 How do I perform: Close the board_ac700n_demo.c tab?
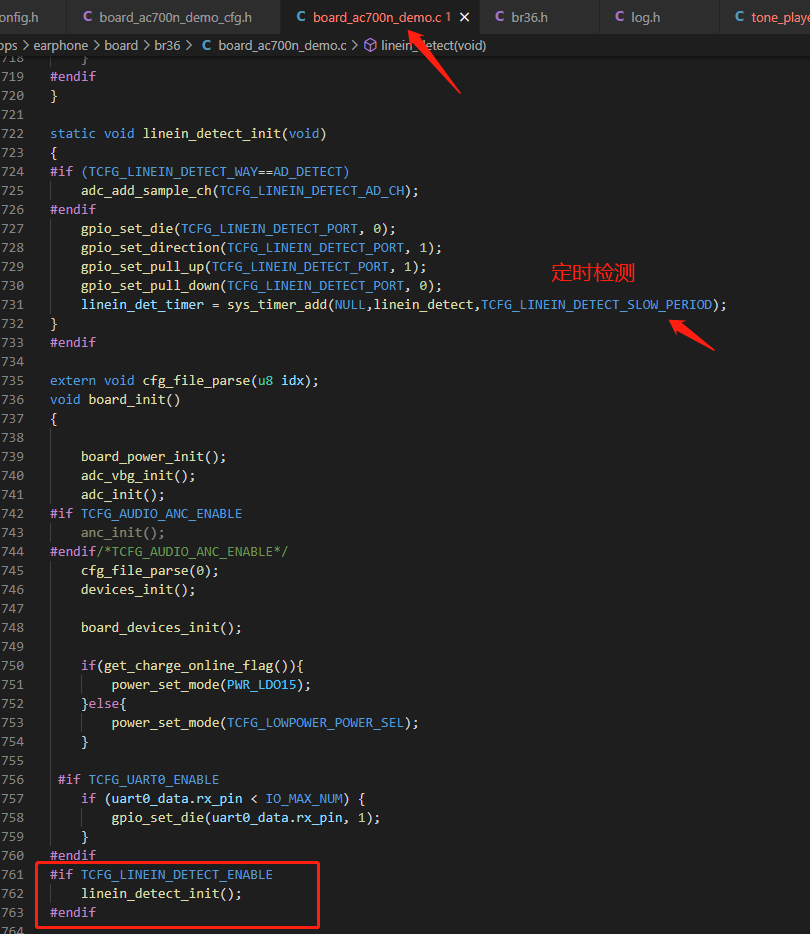(x=465, y=17)
